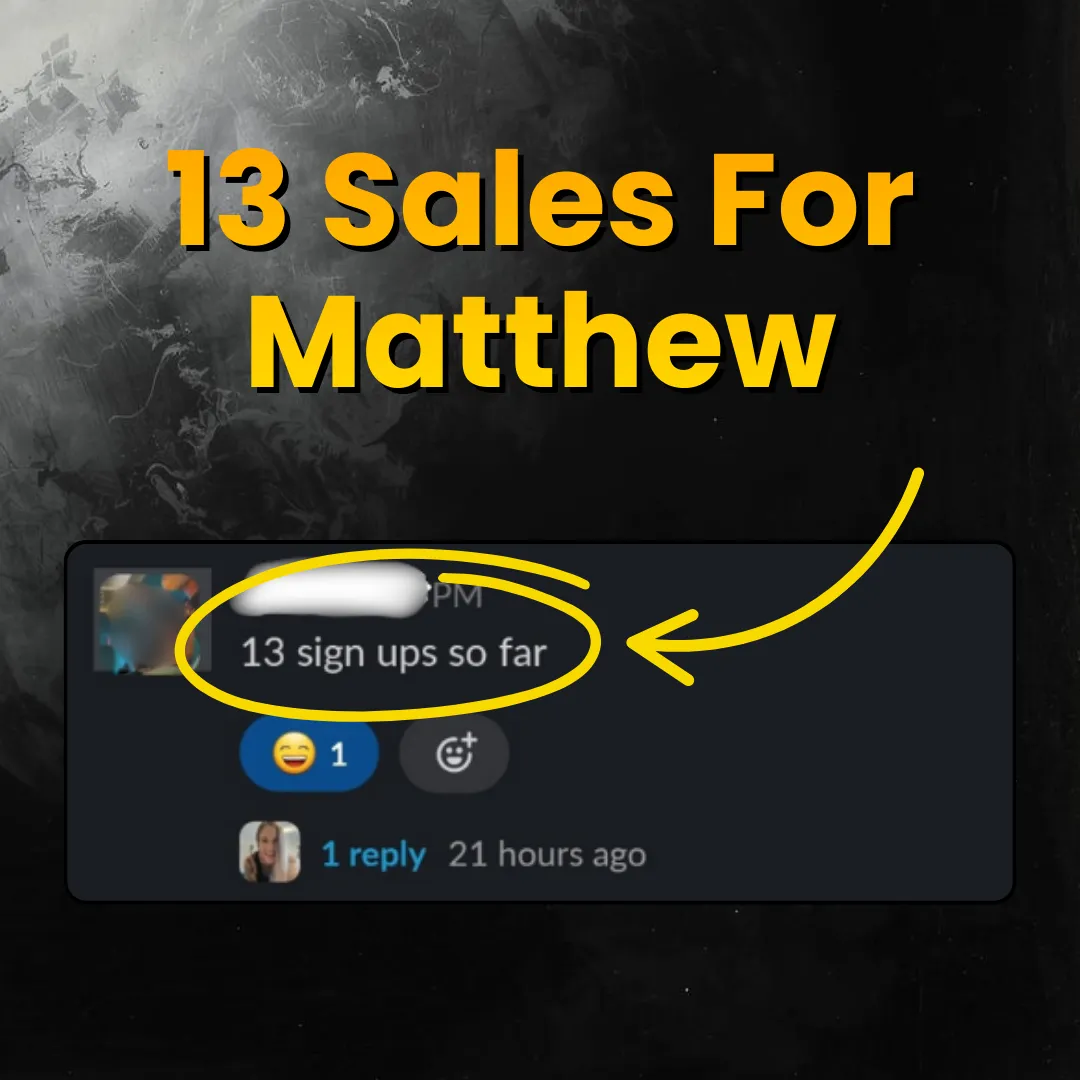Toggle the grinning emoji reaction pill
Screen dimensions: 1080x1080
tap(309, 754)
